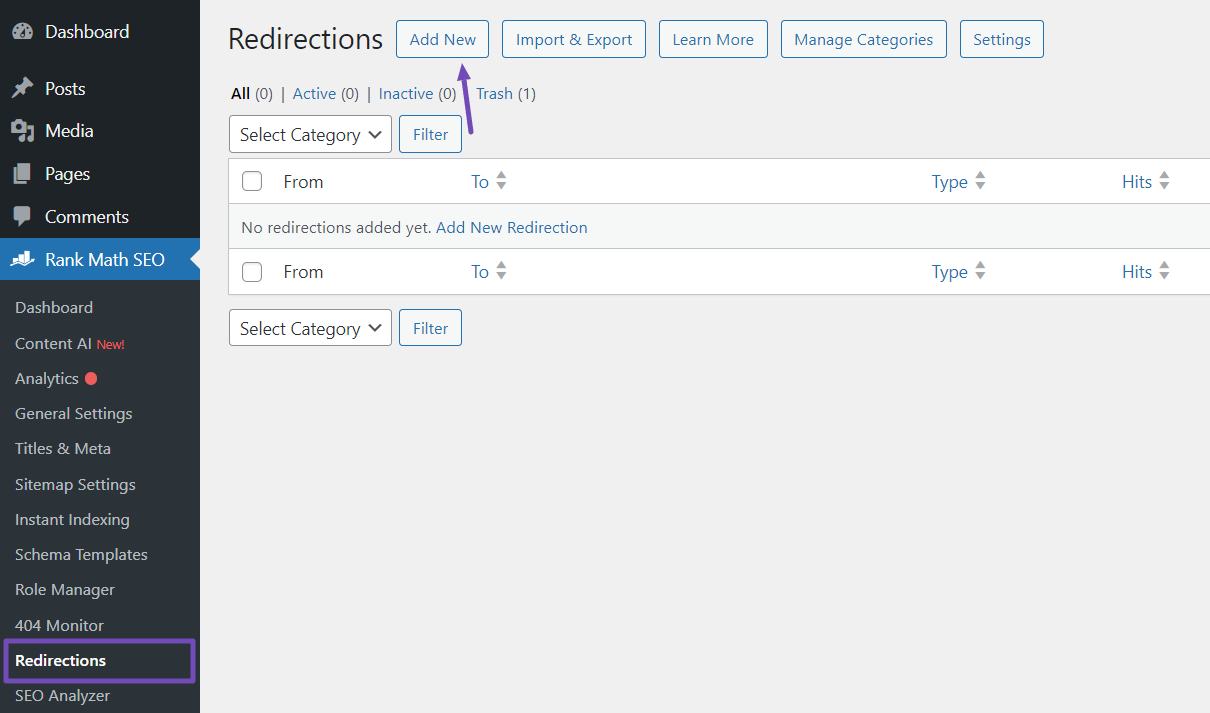Click the bottom Filter button
1210x713 pixels.
pyautogui.click(x=430, y=328)
